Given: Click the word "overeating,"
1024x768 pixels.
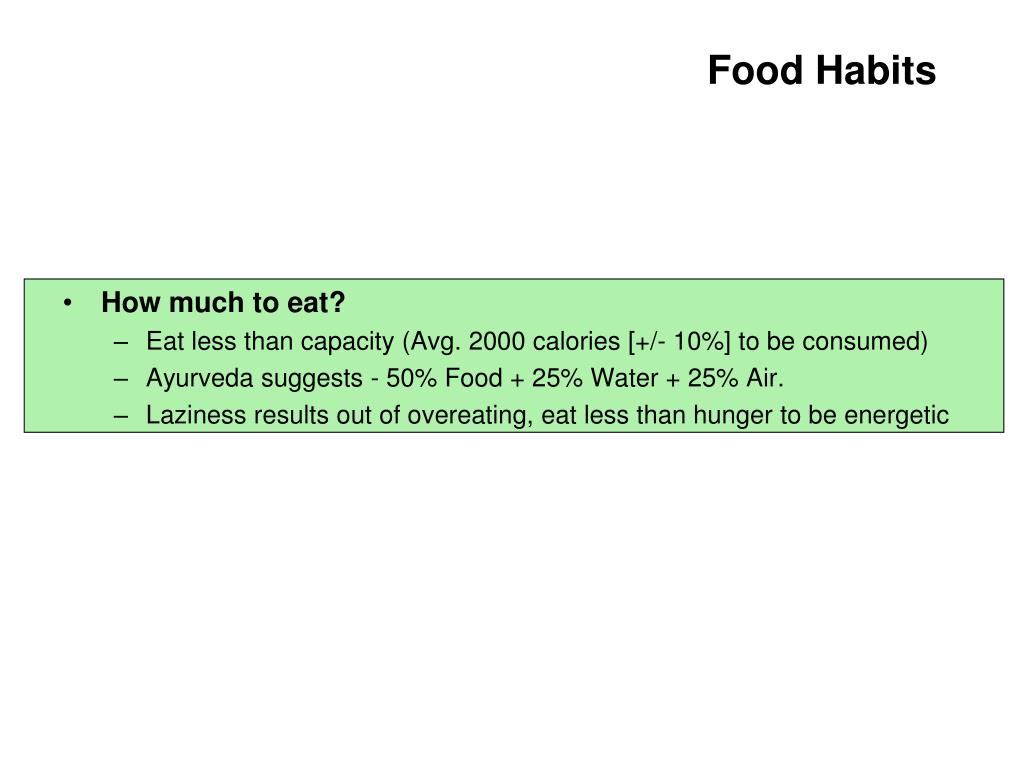Looking at the screenshot, I should click(470, 416).
